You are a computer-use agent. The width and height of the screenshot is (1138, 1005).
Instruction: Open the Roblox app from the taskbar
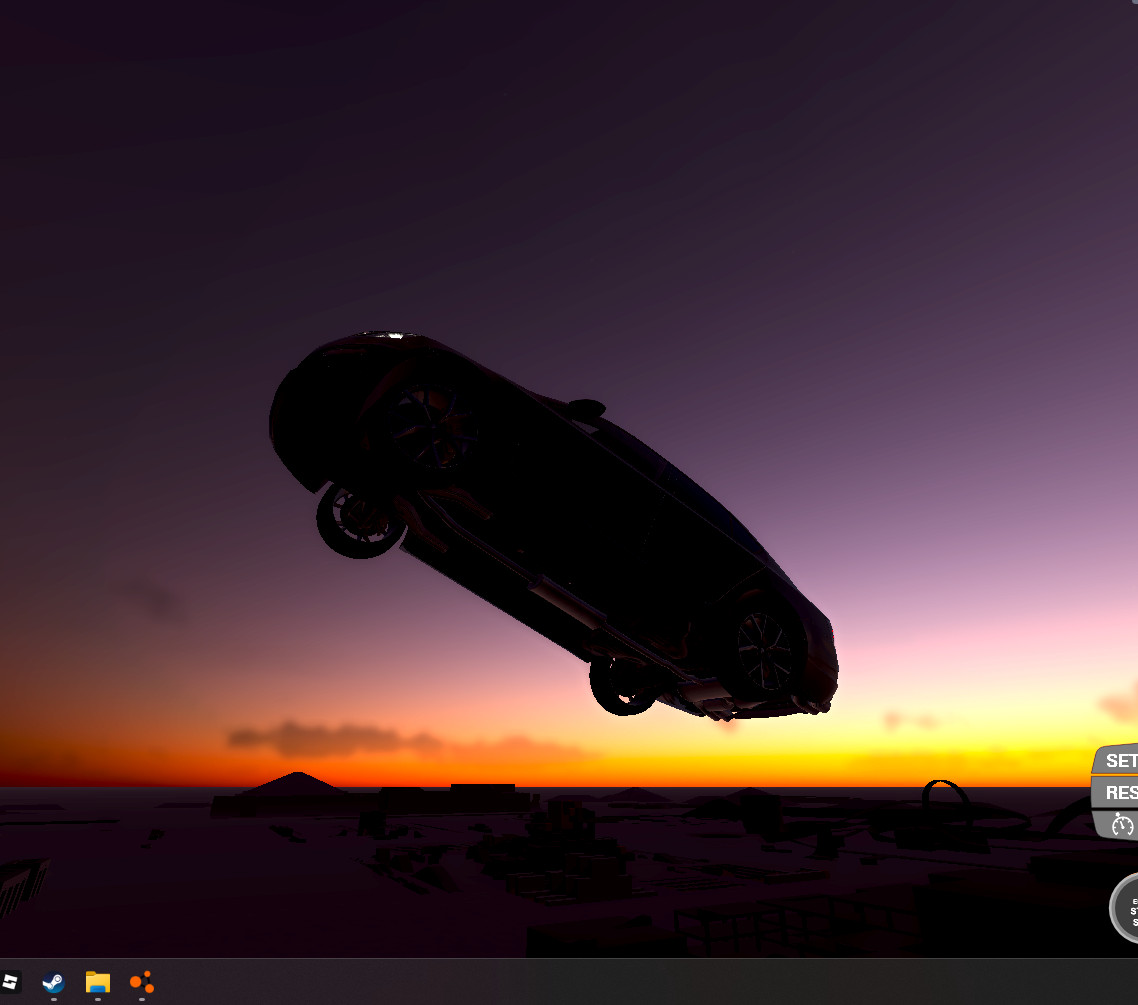(x=9, y=982)
